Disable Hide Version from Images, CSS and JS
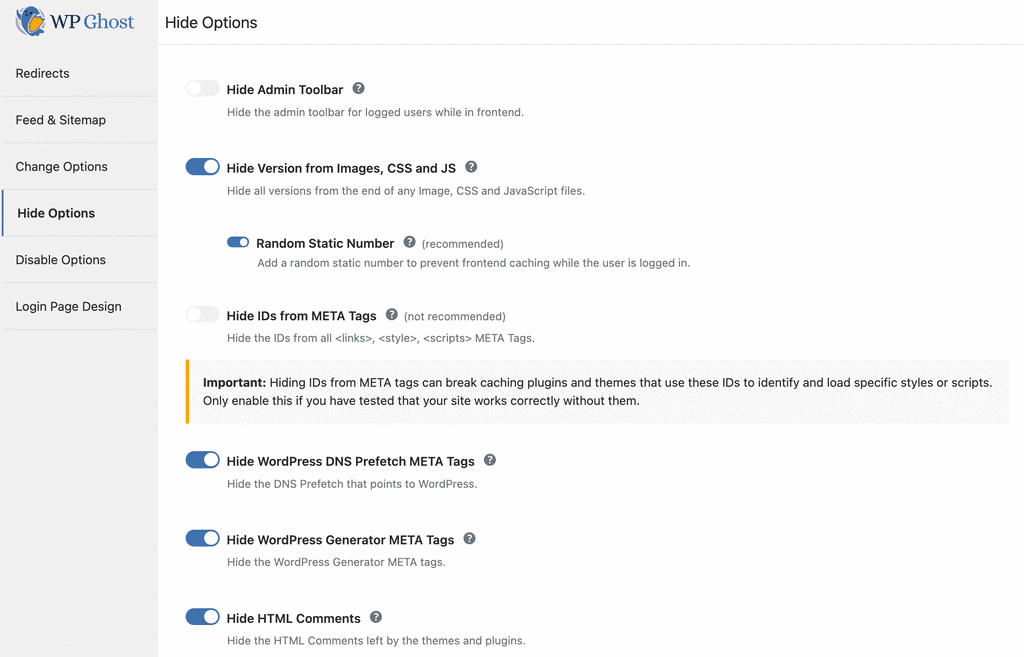1024x657 pixels. (x=202, y=166)
